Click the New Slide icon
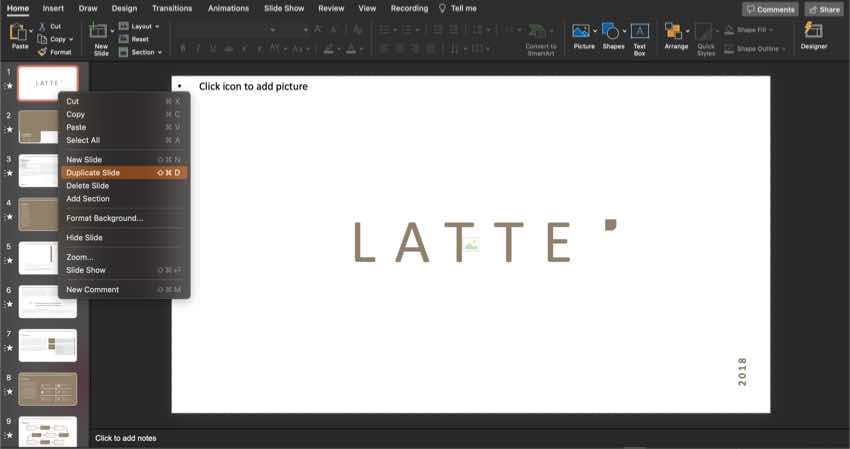 click(x=100, y=33)
